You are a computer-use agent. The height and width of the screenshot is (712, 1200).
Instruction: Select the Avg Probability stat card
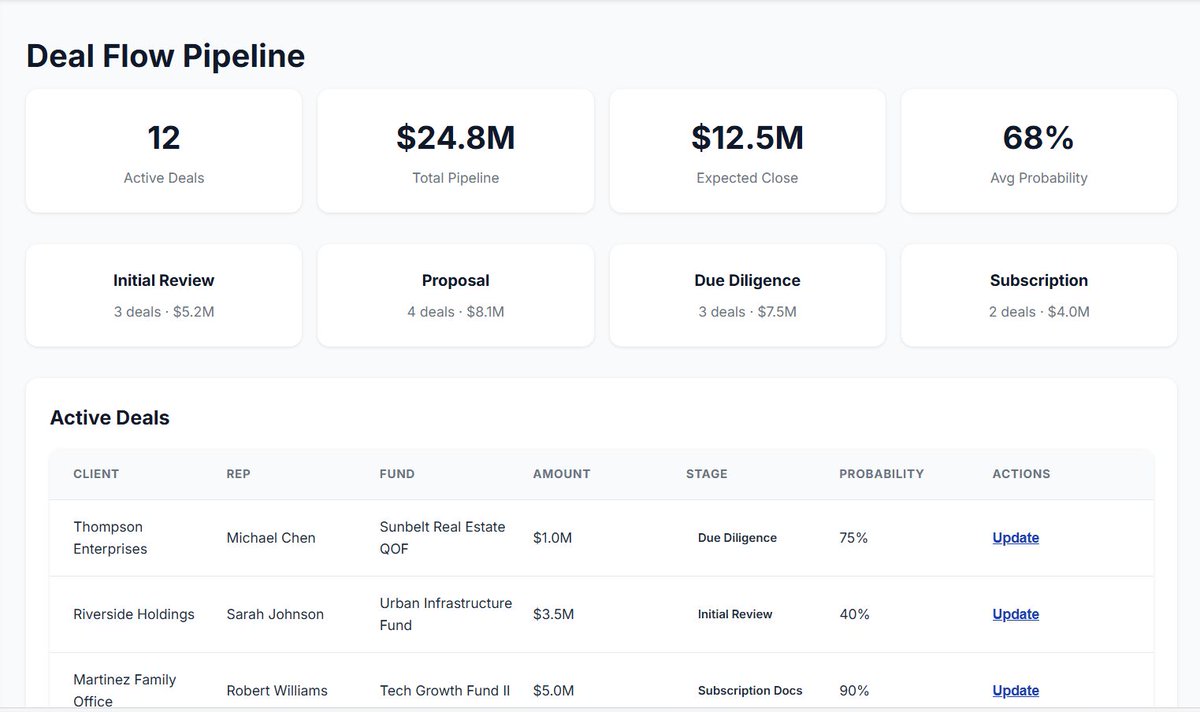tap(1039, 151)
